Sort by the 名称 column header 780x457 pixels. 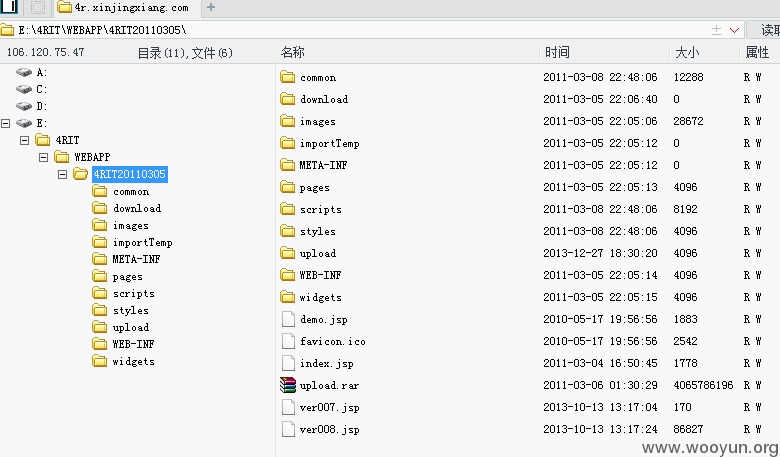click(292, 52)
